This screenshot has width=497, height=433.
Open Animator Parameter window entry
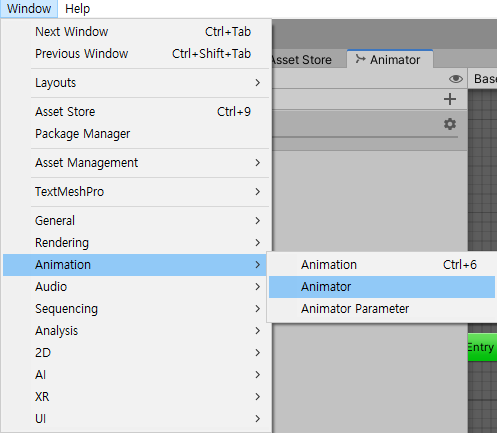pyautogui.click(x=382, y=309)
